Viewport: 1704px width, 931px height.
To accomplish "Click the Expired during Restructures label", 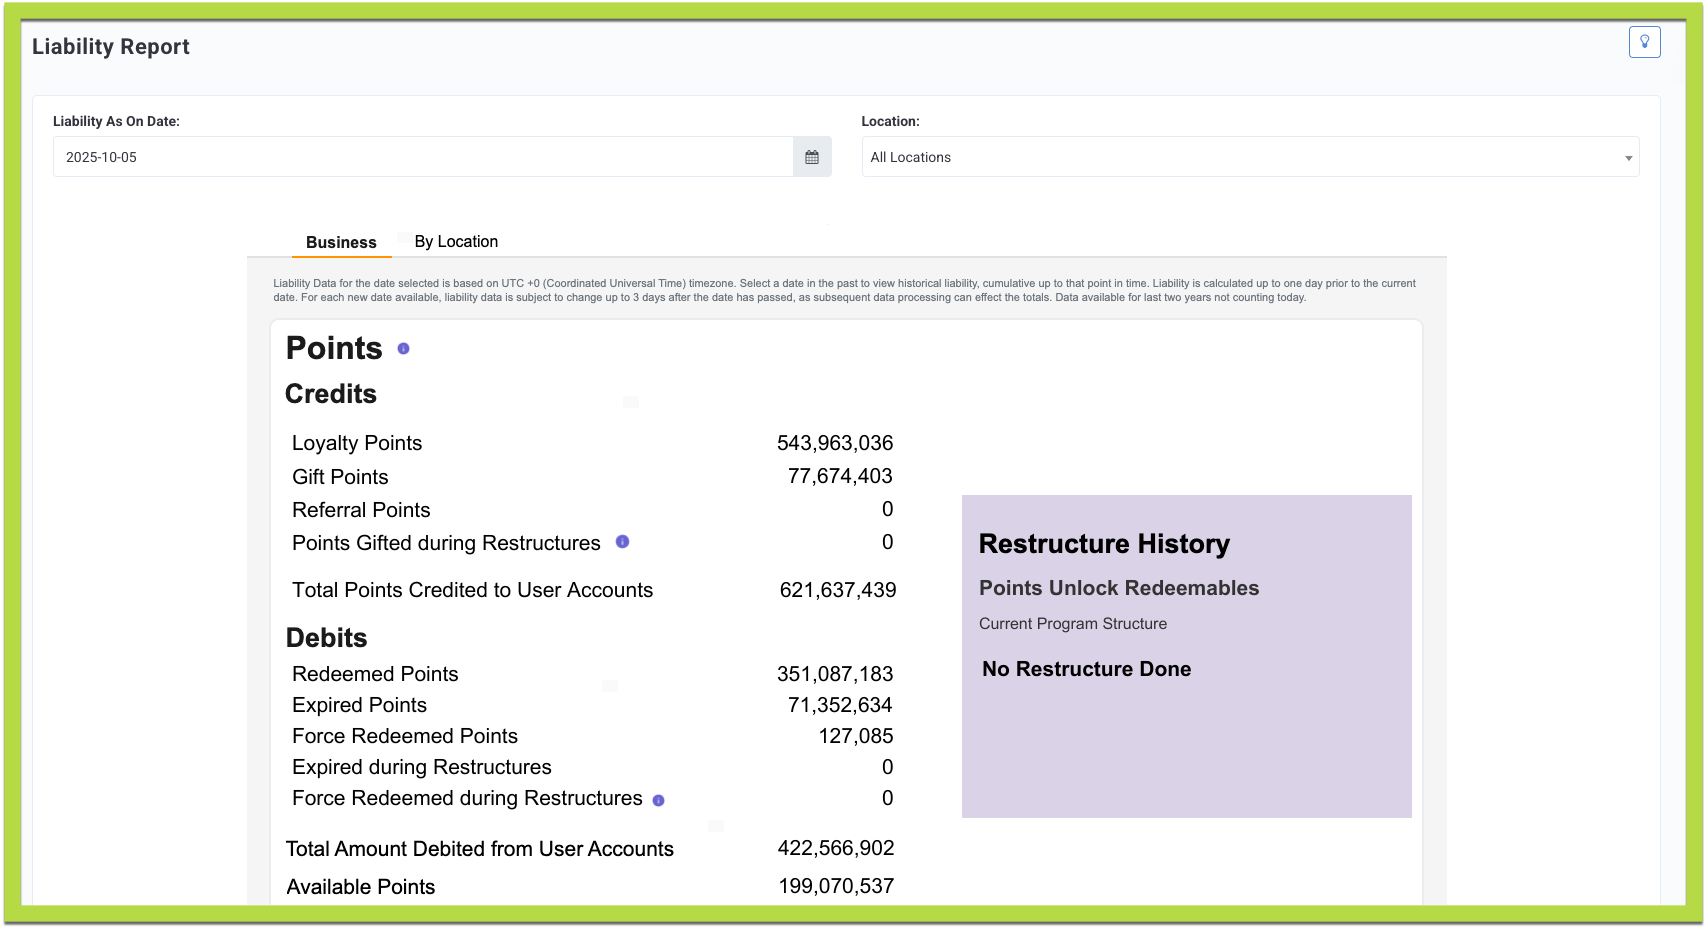I will (x=422, y=767).
